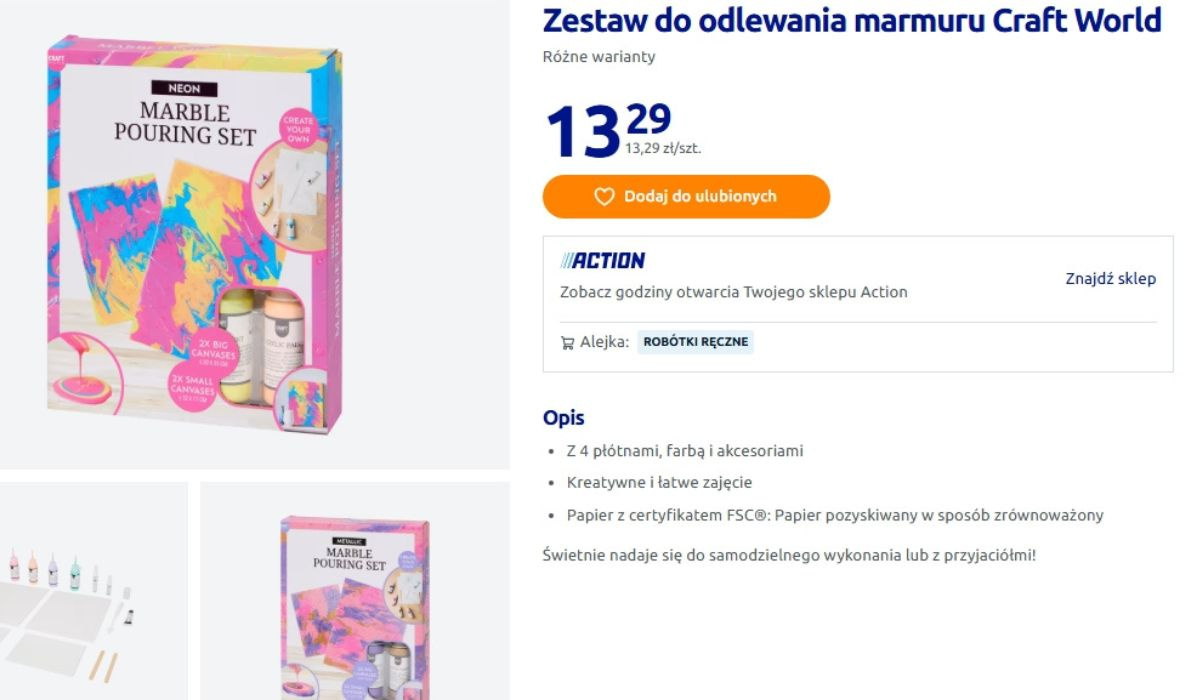Image resolution: width=1200 pixels, height=700 pixels.
Task: Click the Opis section heading
Action: click(x=563, y=418)
